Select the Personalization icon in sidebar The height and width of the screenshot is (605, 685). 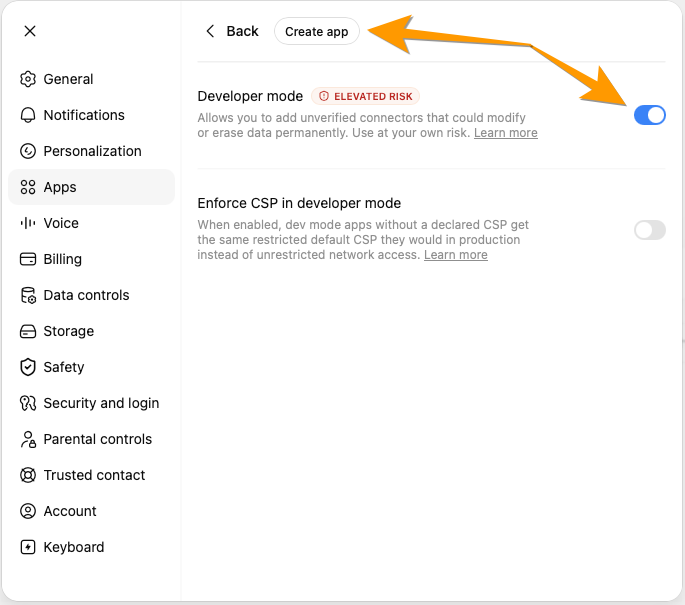pos(28,151)
